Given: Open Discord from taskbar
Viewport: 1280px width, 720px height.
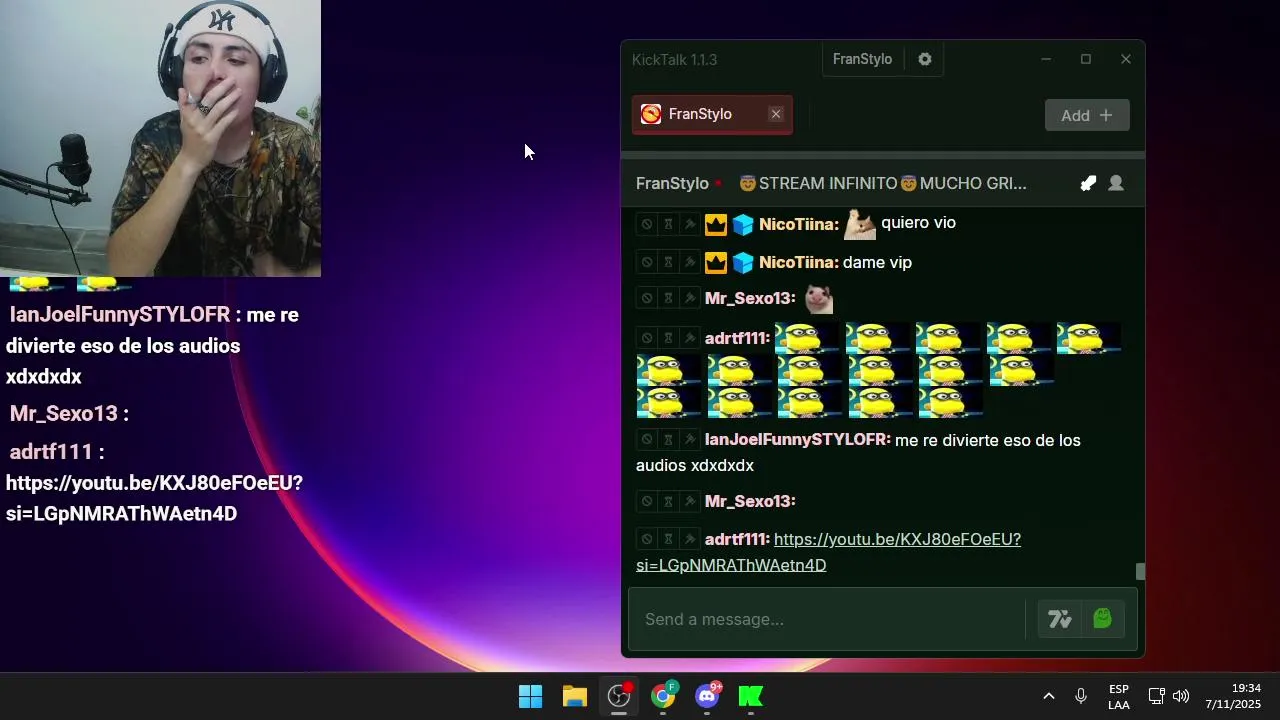Looking at the screenshot, I should pyautogui.click(x=707, y=696).
